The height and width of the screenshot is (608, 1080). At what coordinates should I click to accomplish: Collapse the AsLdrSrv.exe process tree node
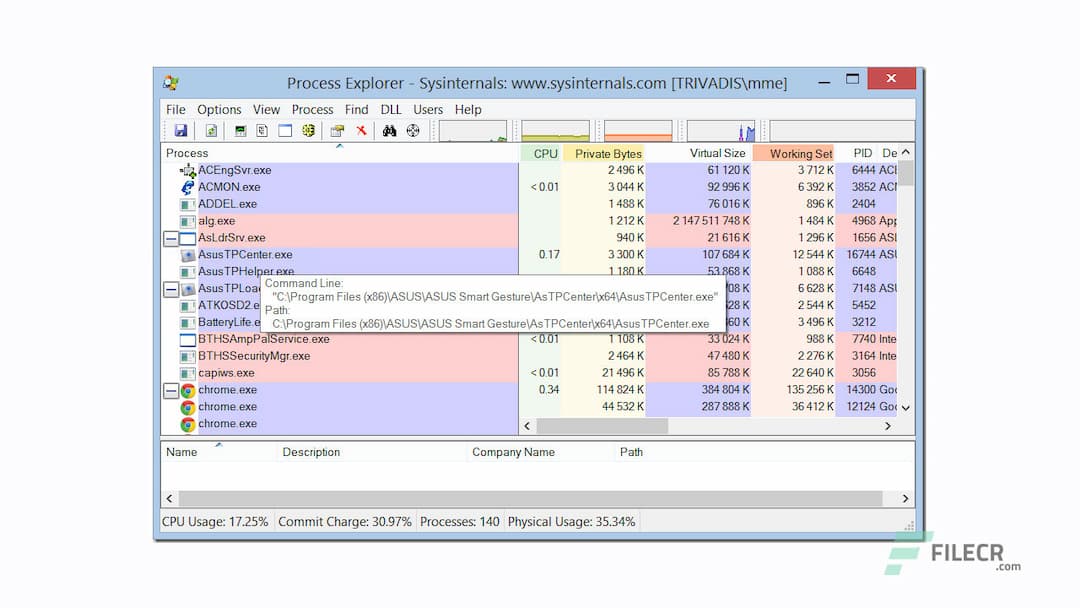[172, 237]
